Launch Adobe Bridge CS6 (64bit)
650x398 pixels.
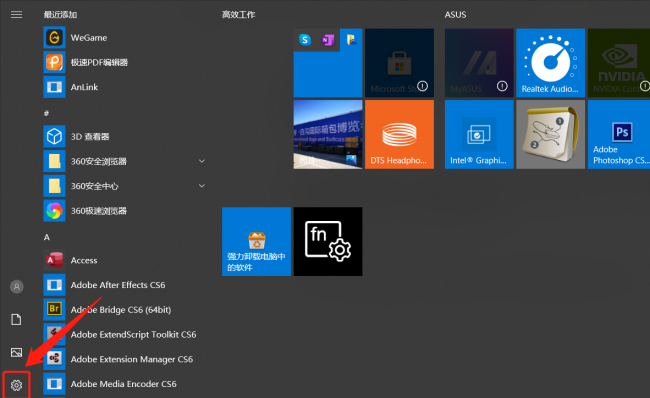point(124,310)
